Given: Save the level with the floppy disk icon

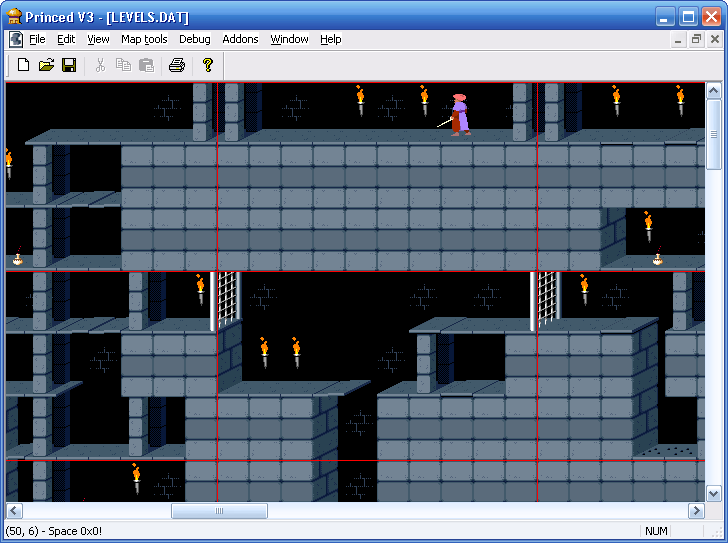Looking at the screenshot, I should [x=69, y=65].
